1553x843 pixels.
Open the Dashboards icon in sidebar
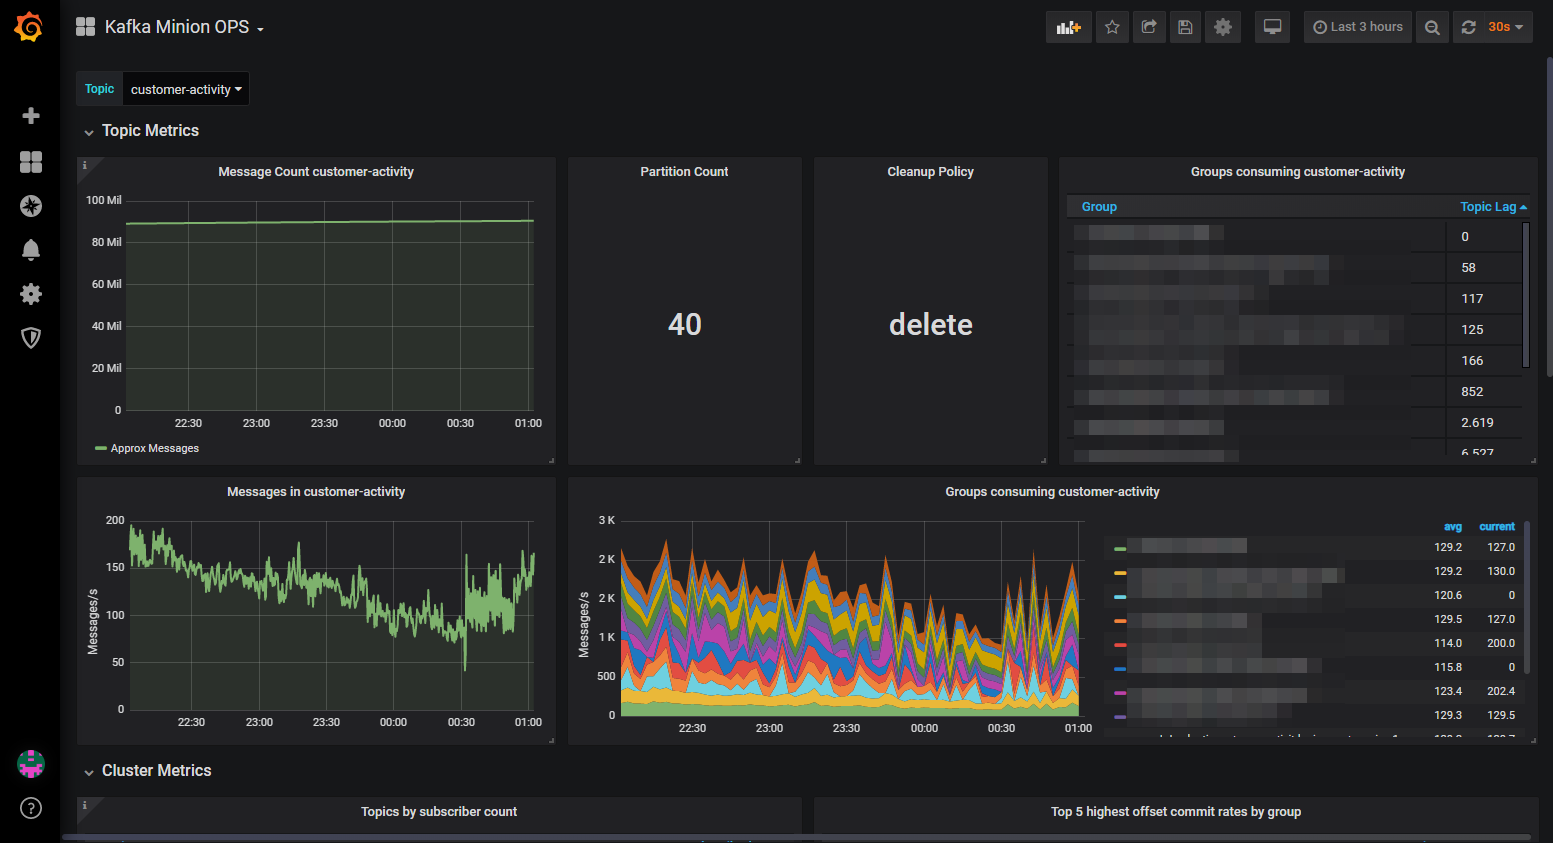coord(31,162)
